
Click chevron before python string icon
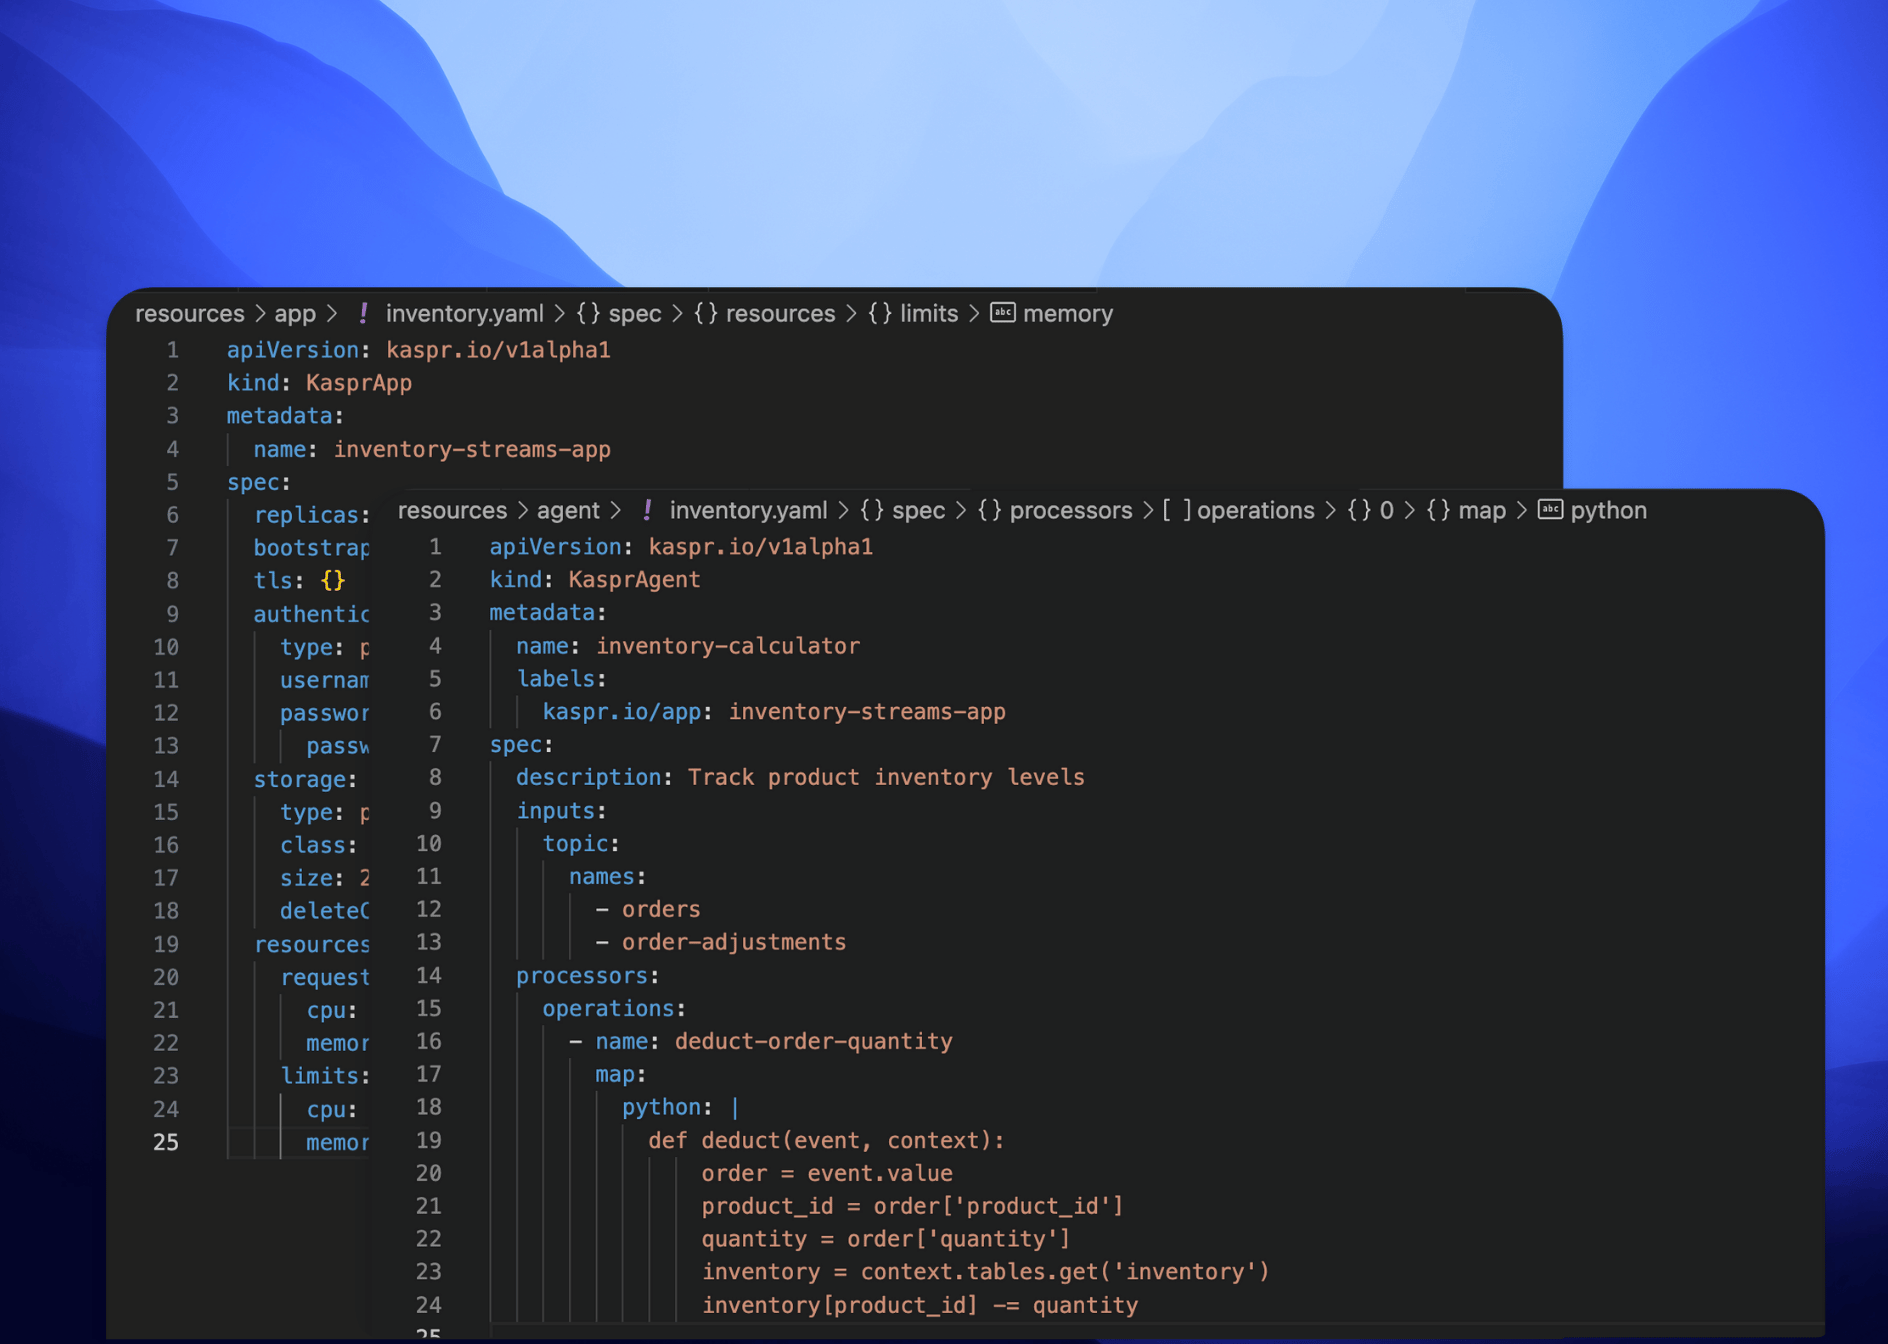click(1522, 511)
